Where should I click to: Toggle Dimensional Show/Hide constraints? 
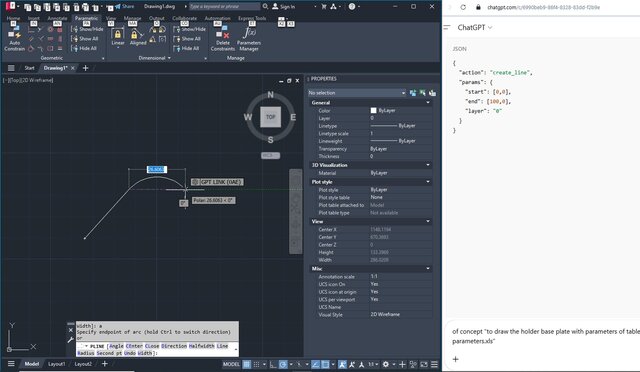pyautogui.click(x=189, y=29)
